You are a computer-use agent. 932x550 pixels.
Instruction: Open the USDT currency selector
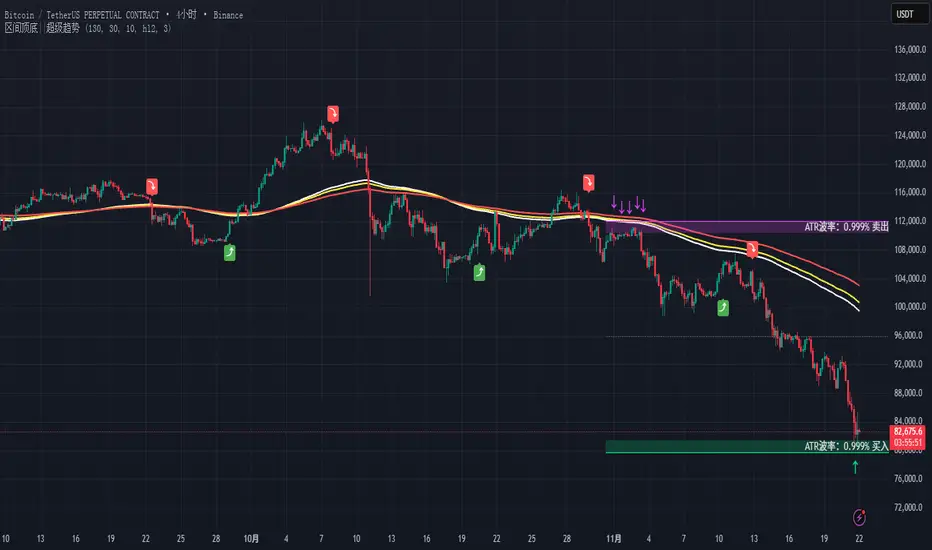point(909,14)
